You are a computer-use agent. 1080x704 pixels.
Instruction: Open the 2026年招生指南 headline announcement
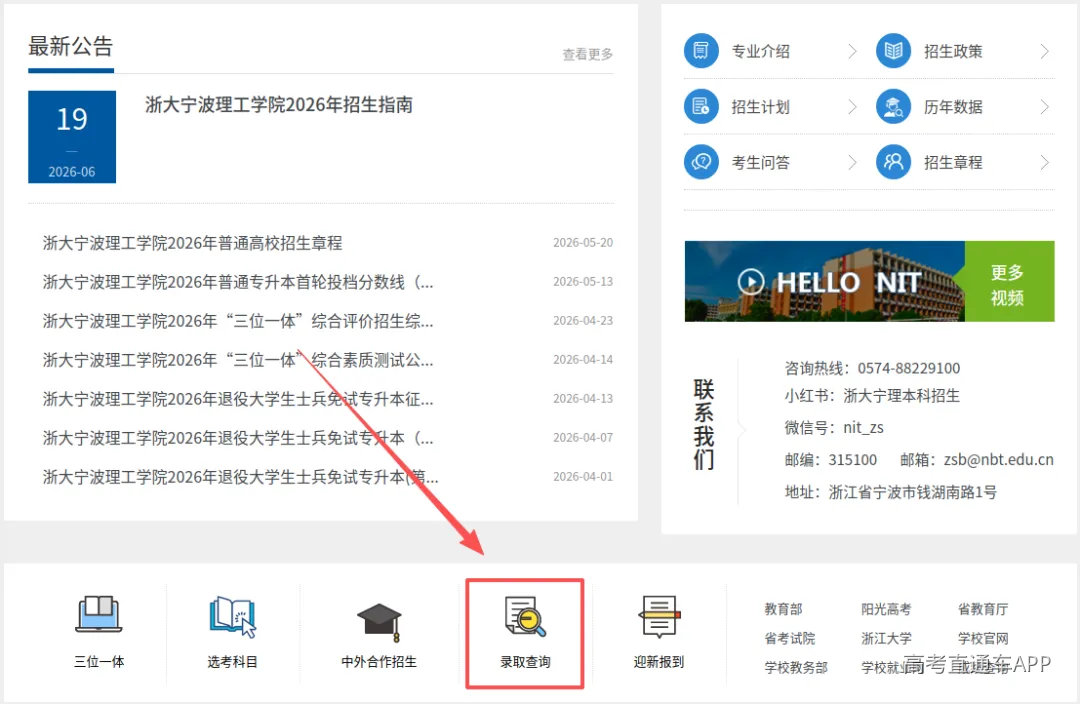[x=279, y=105]
